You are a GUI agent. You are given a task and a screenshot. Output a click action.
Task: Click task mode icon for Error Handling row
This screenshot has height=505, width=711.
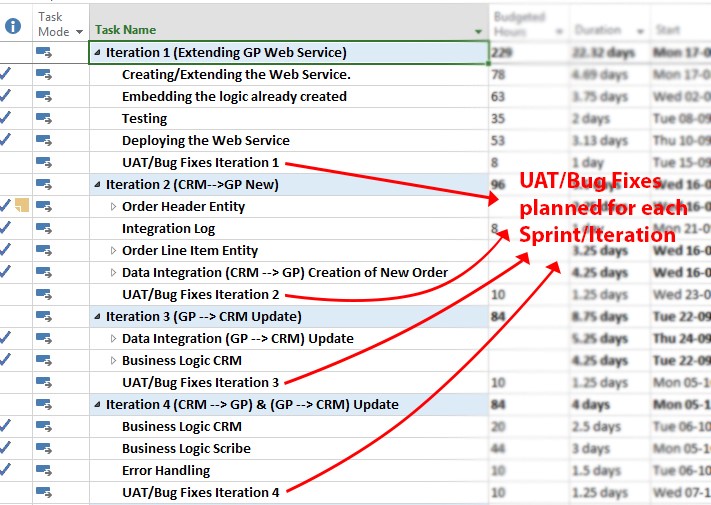pos(45,471)
